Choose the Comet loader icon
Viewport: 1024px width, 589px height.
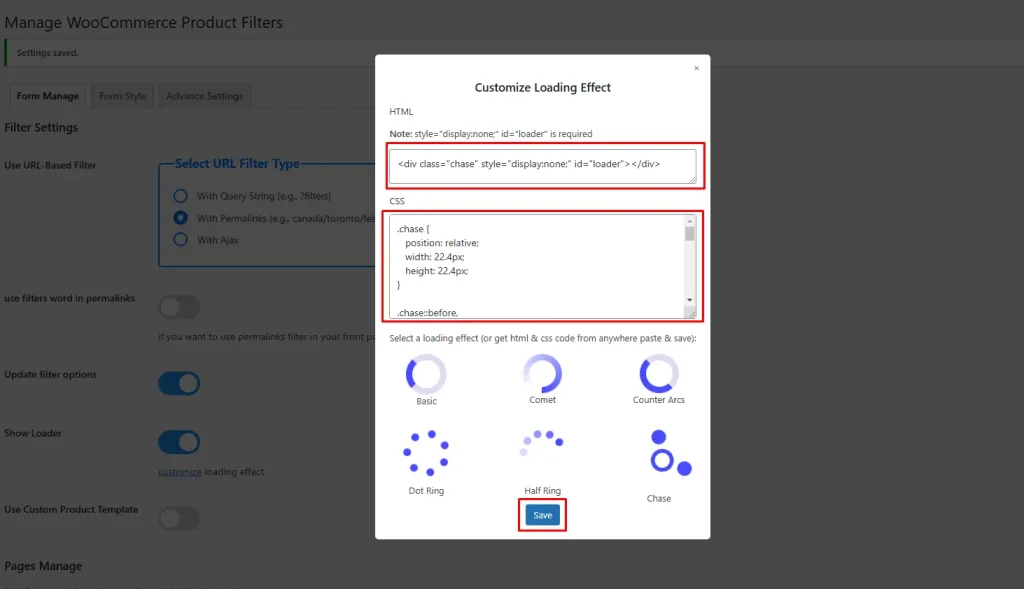(x=542, y=373)
